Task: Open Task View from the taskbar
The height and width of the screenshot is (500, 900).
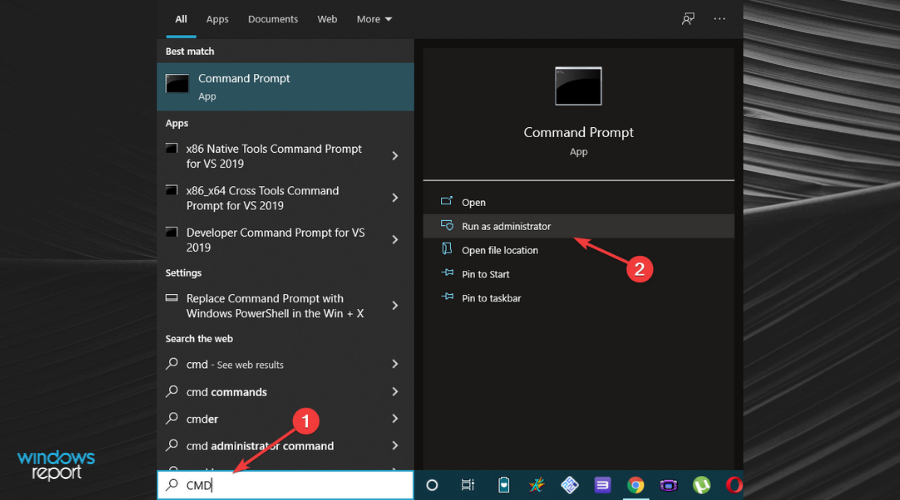Action: point(468,485)
